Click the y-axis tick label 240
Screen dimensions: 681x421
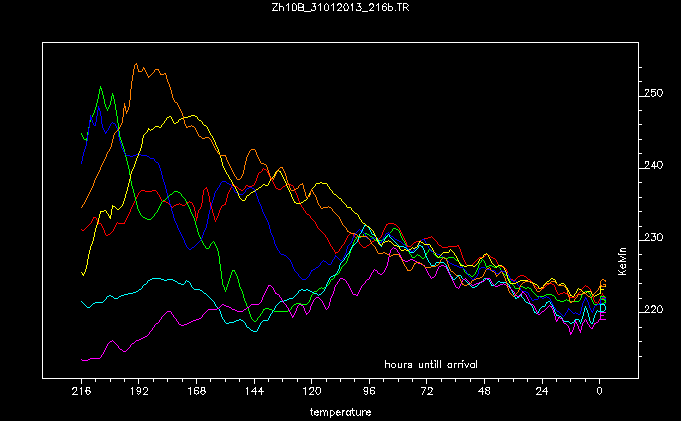(654, 165)
